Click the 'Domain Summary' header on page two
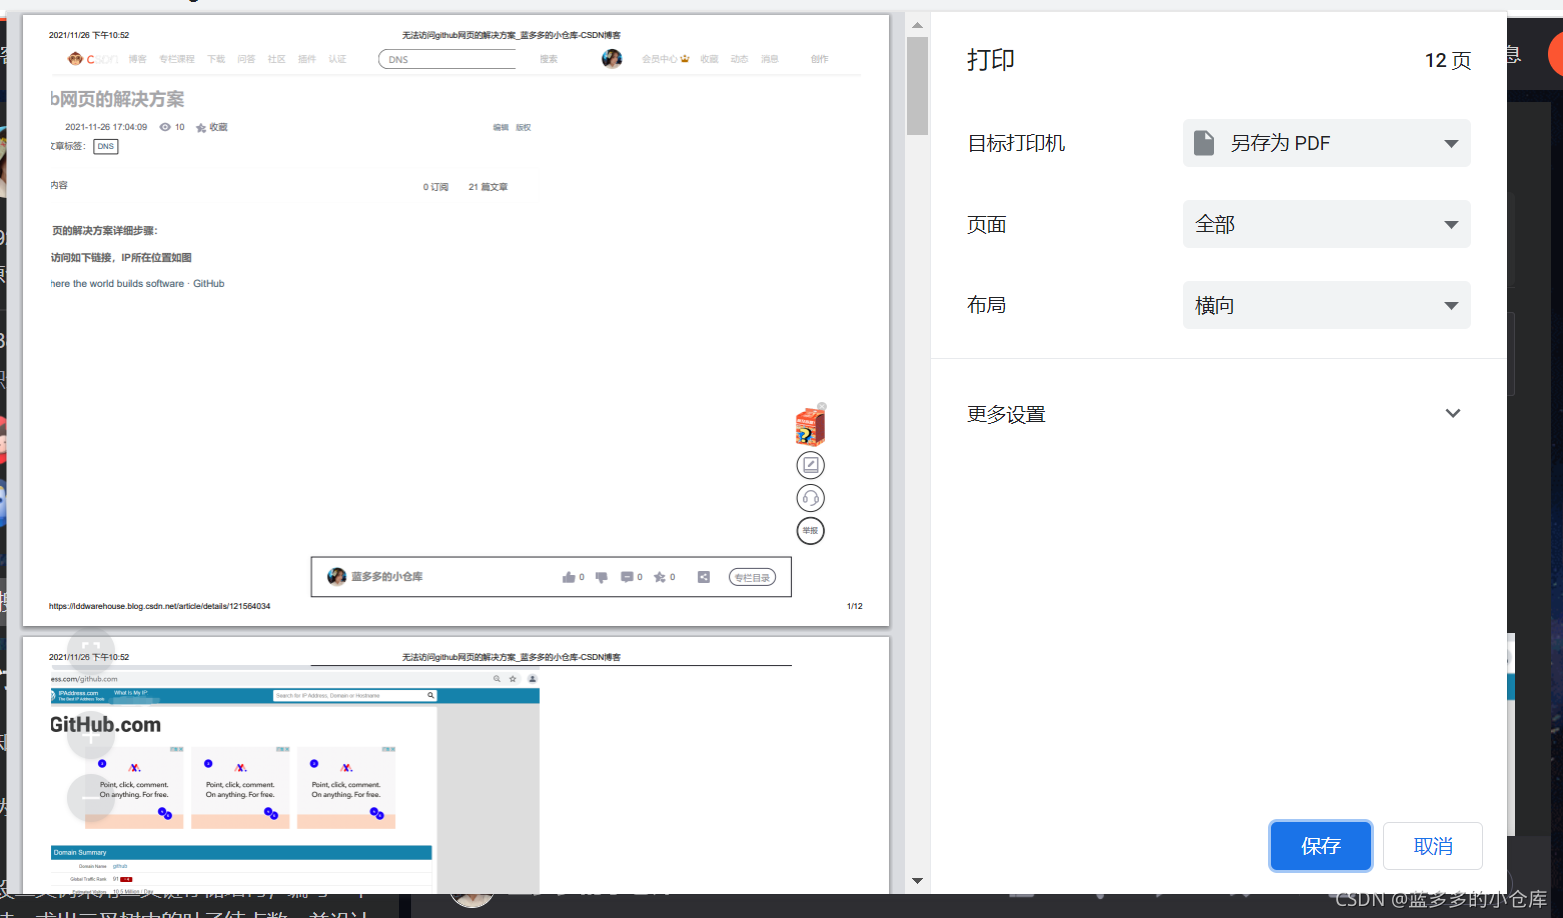 [x=241, y=853]
